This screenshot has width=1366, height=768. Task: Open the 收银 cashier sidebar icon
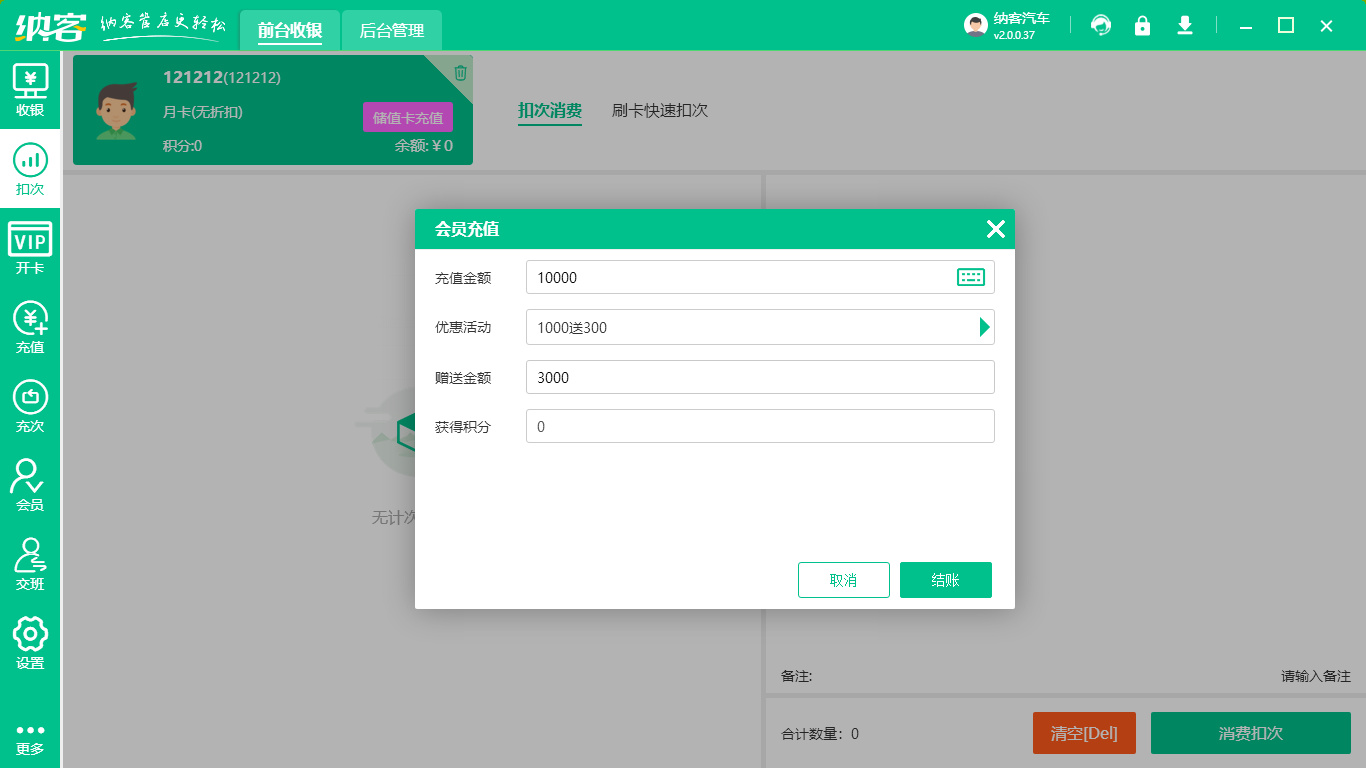30,90
